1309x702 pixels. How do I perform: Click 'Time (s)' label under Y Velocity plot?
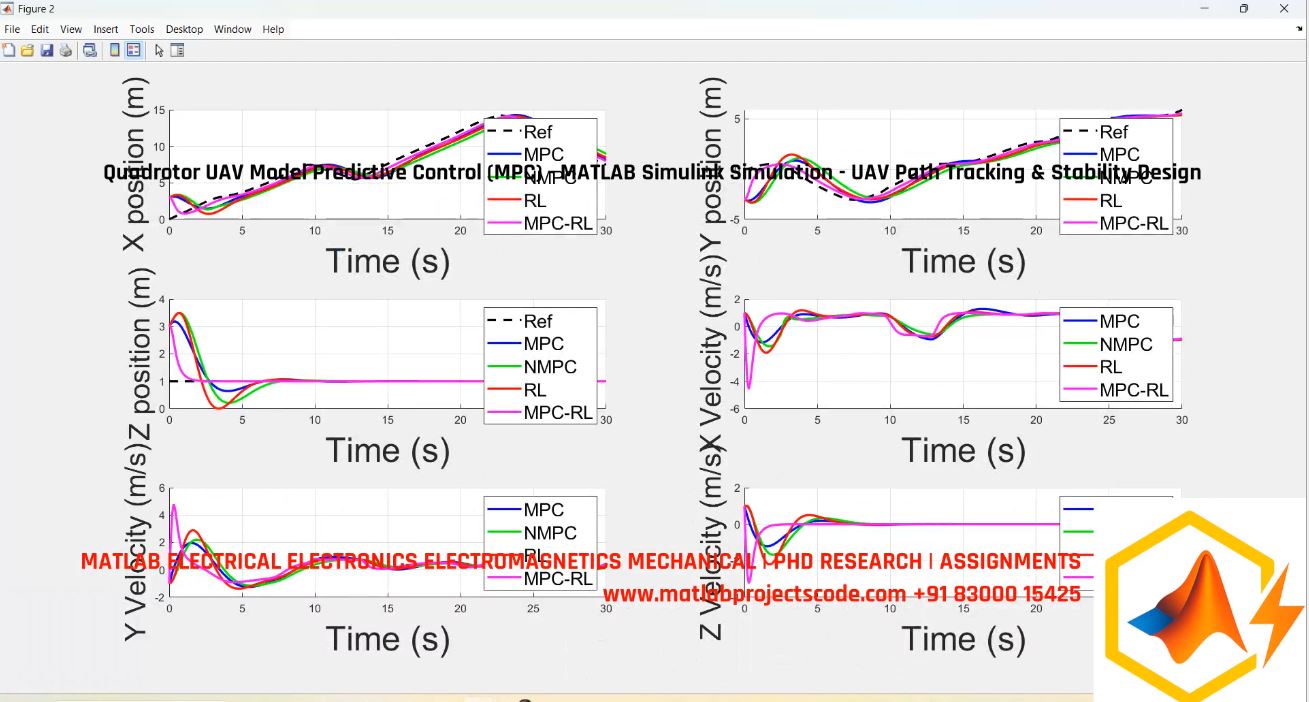(388, 638)
